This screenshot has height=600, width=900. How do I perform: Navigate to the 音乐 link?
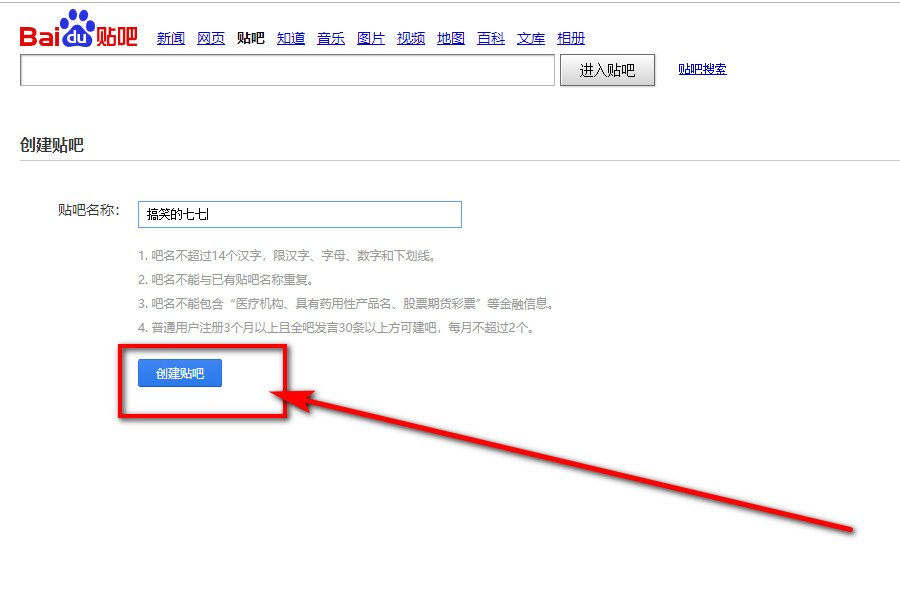330,39
